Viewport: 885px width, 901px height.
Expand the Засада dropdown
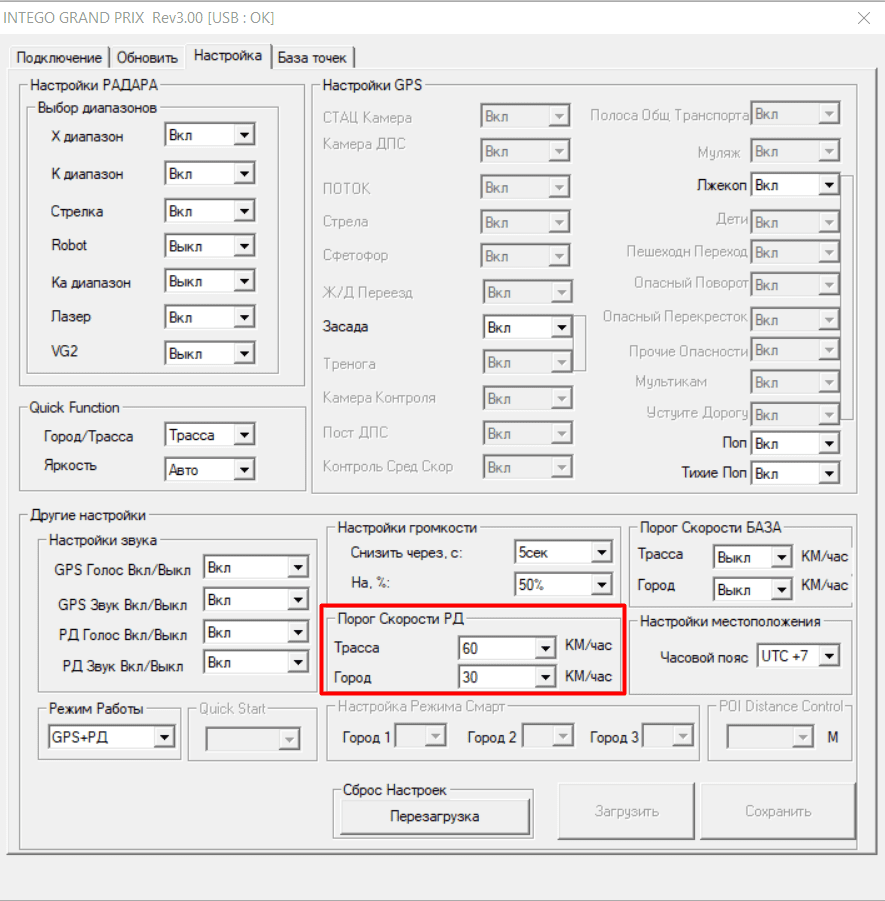tap(560, 327)
